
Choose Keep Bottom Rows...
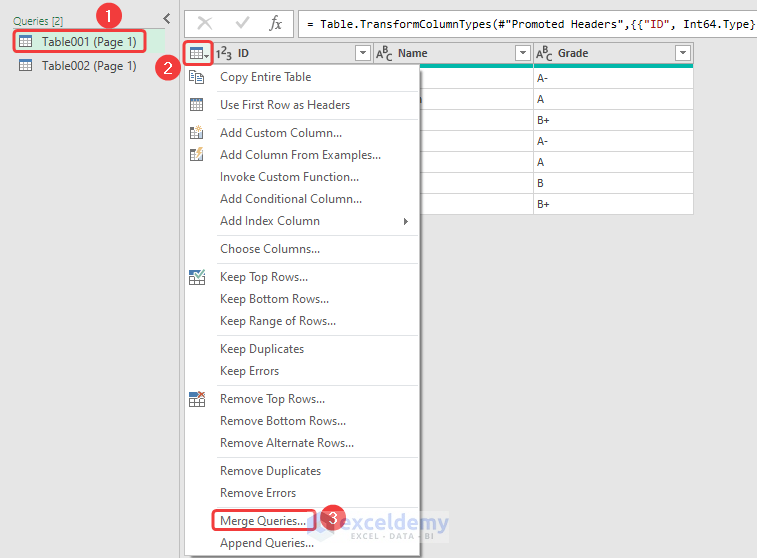[274, 299]
